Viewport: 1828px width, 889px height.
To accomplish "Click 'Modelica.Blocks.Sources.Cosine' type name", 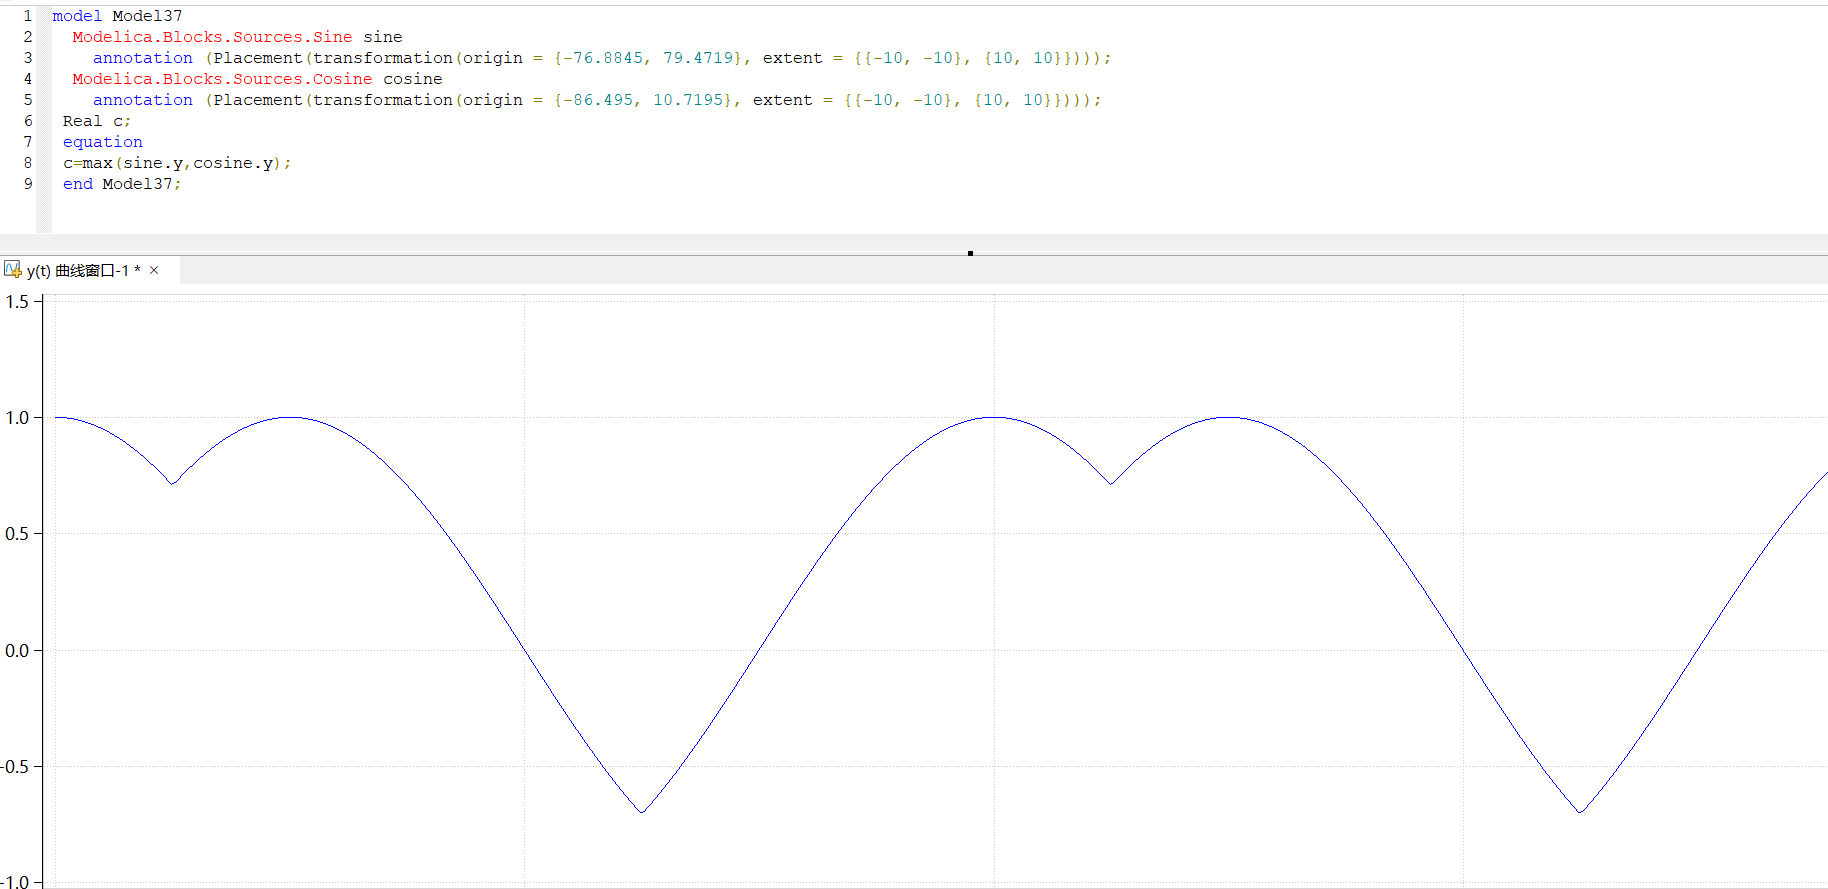I will click(x=222, y=79).
